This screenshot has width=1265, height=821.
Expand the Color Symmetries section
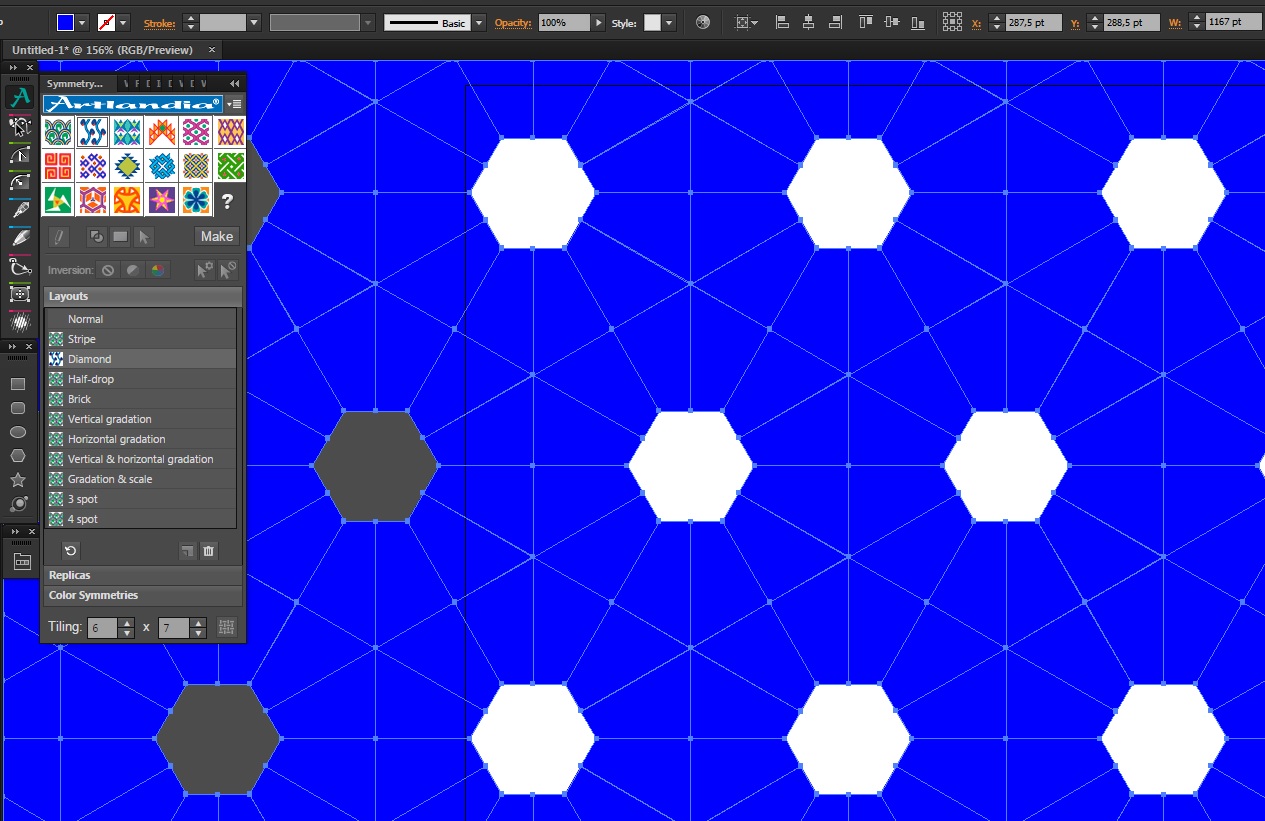[x=143, y=595]
